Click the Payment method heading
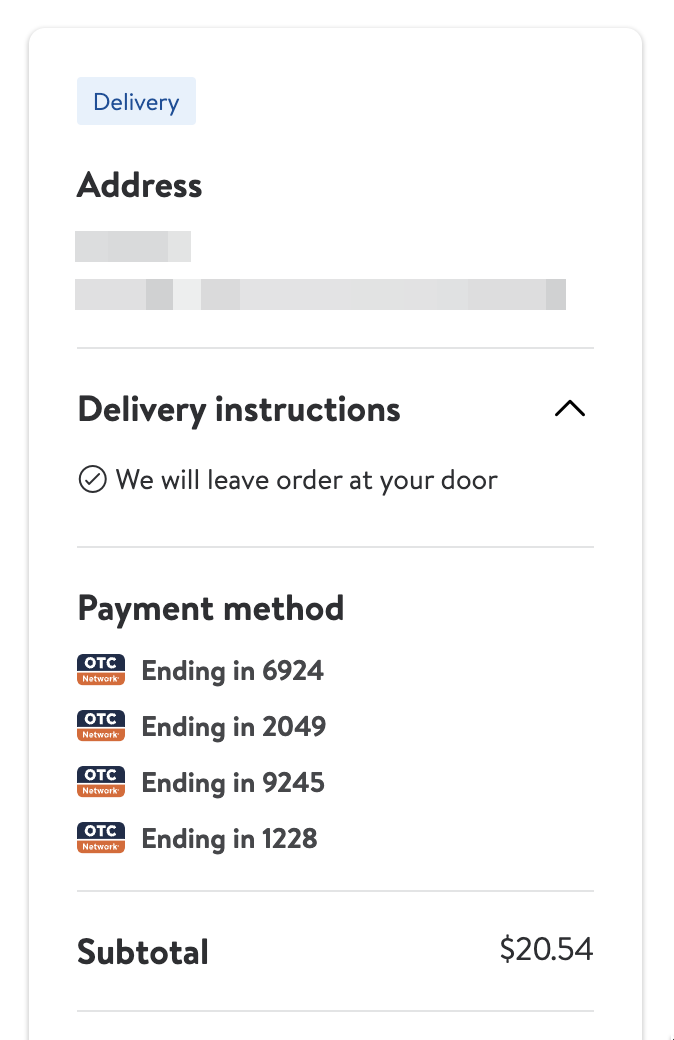Viewport: 674px width, 1040px height. [211, 608]
